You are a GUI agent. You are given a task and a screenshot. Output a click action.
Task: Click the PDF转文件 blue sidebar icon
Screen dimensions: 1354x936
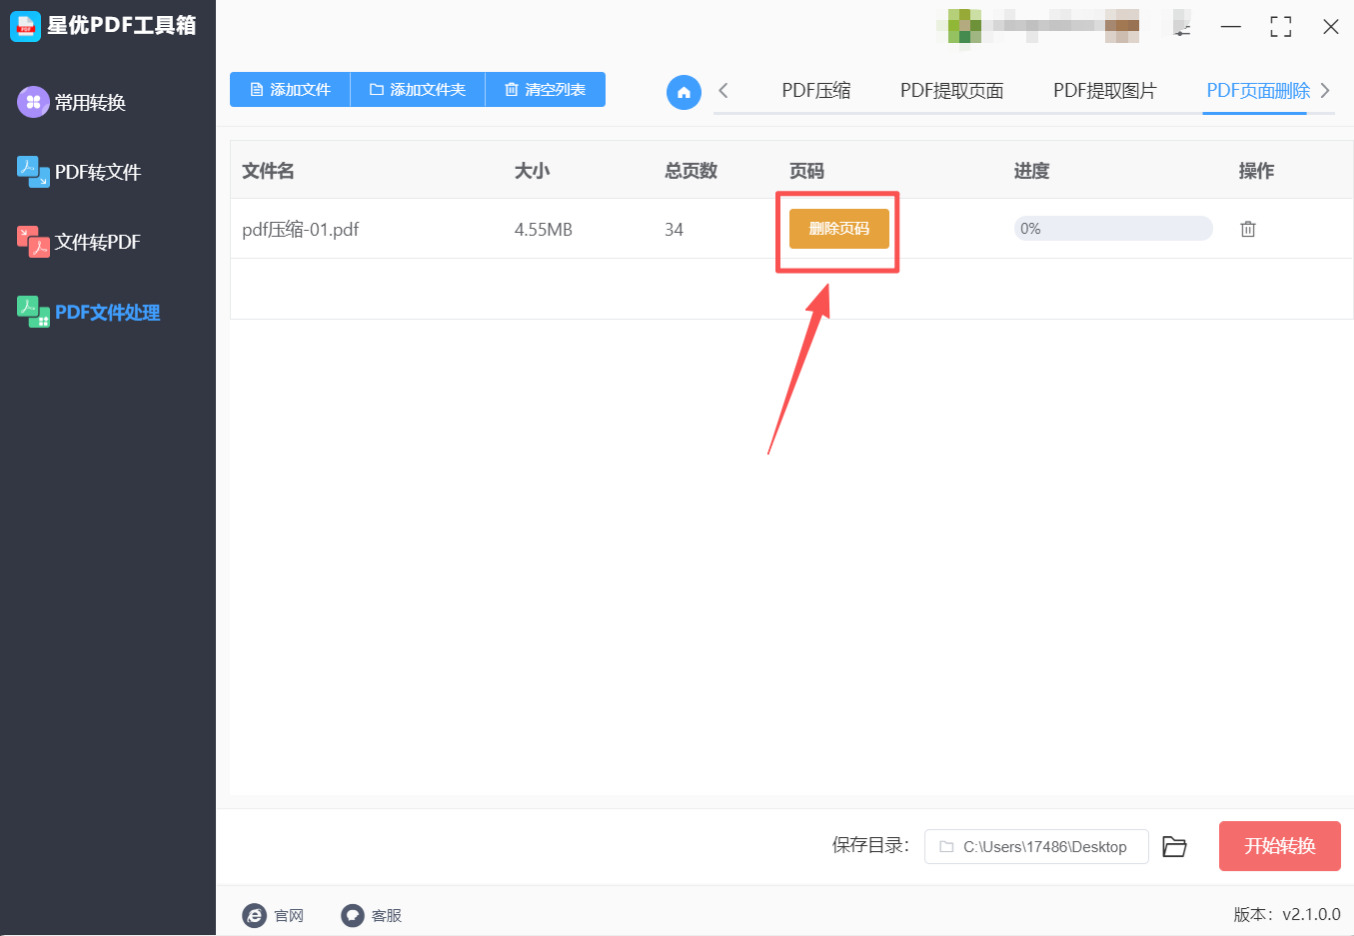(x=33, y=172)
